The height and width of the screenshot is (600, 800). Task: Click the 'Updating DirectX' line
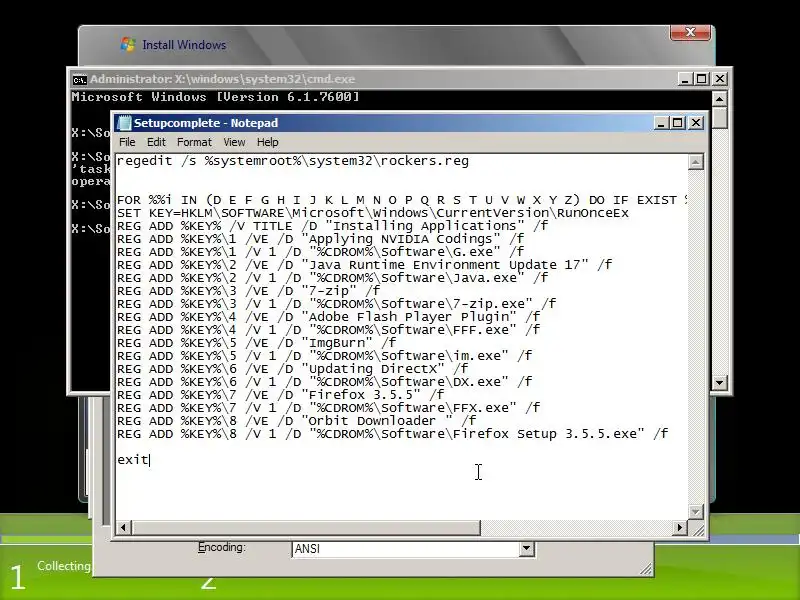click(x=293, y=369)
